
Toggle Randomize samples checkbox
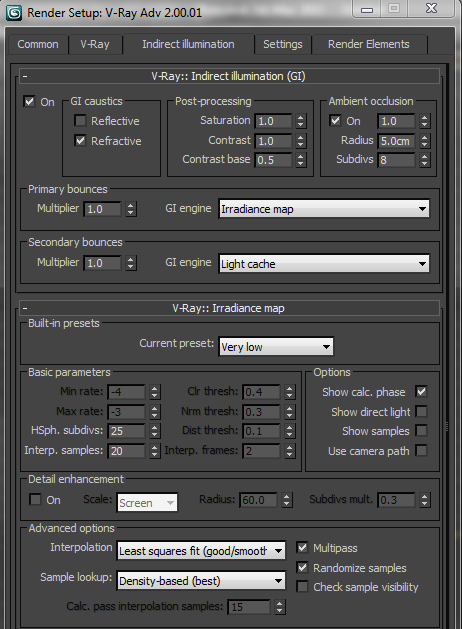click(x=302, y=568)
